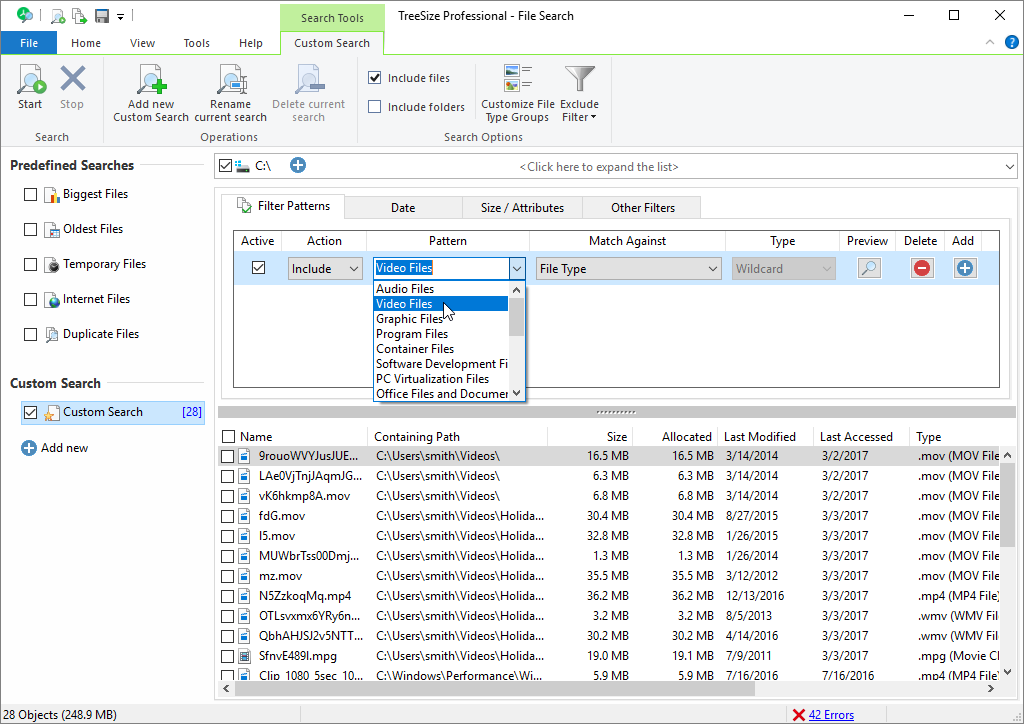This screenshot has height=724, width=1024.
Task: Open the Tools ribbon tab
Action: tap(196, 43)
